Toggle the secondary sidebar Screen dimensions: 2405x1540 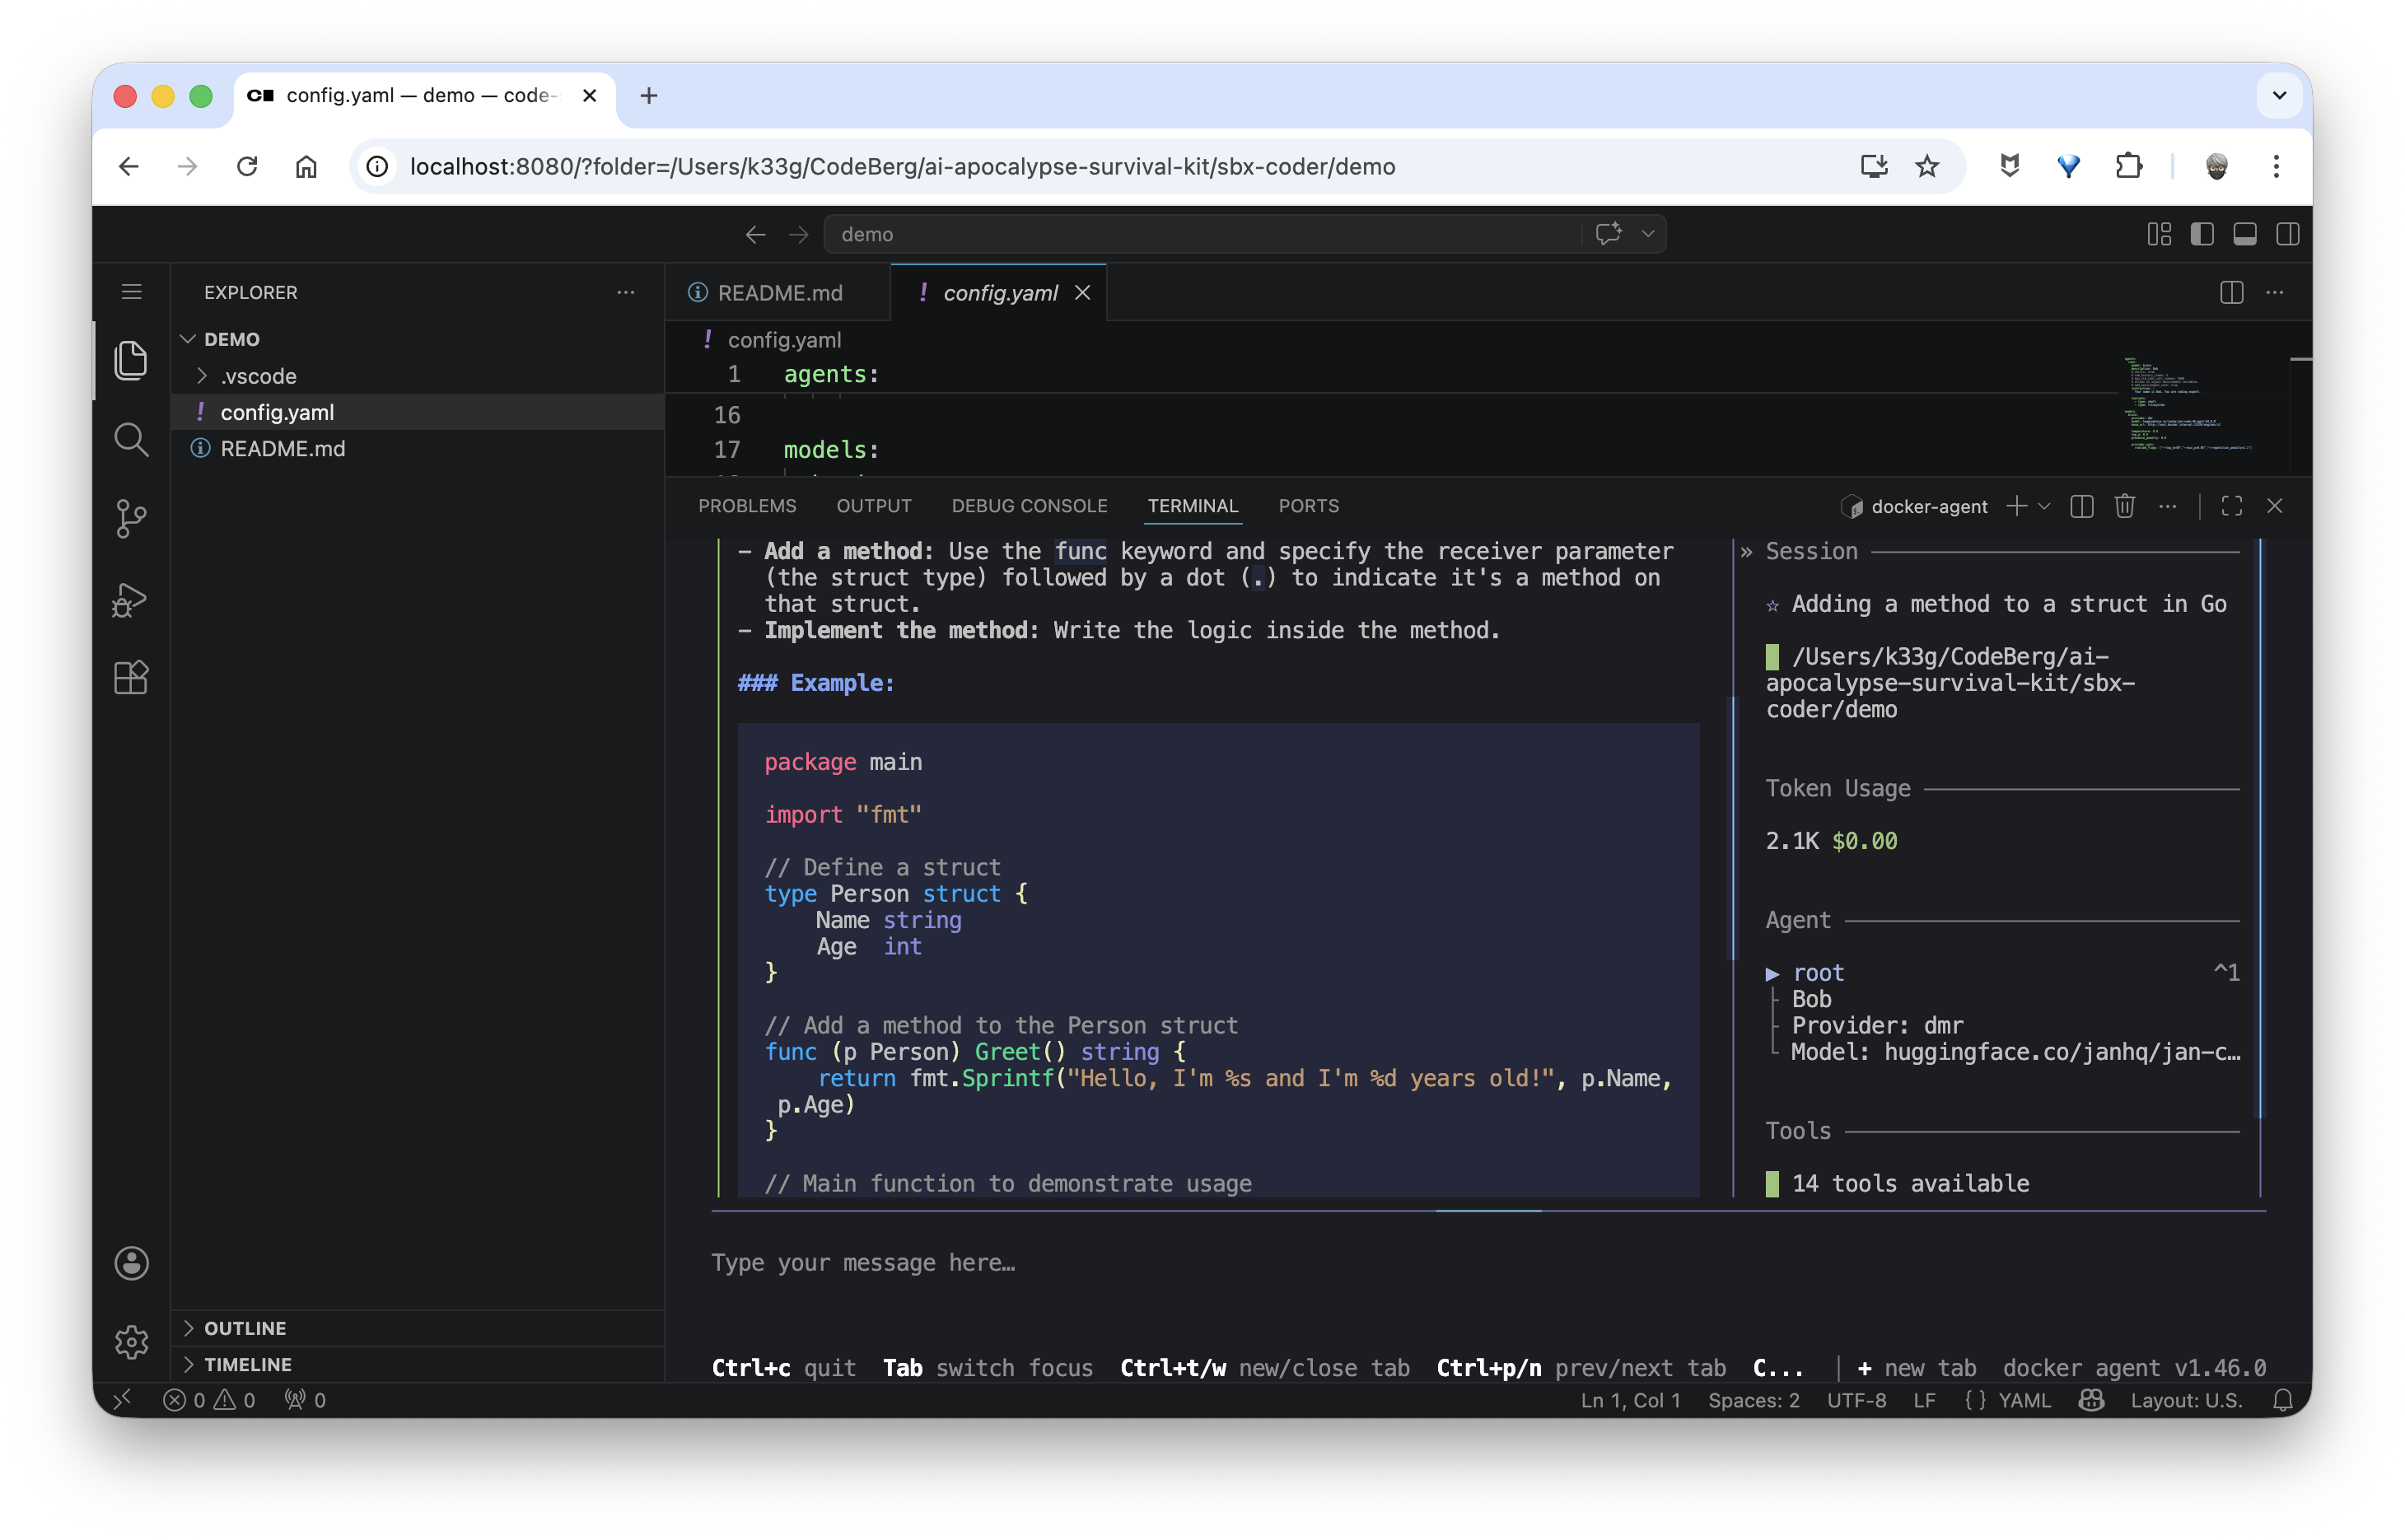point(2289,233)
